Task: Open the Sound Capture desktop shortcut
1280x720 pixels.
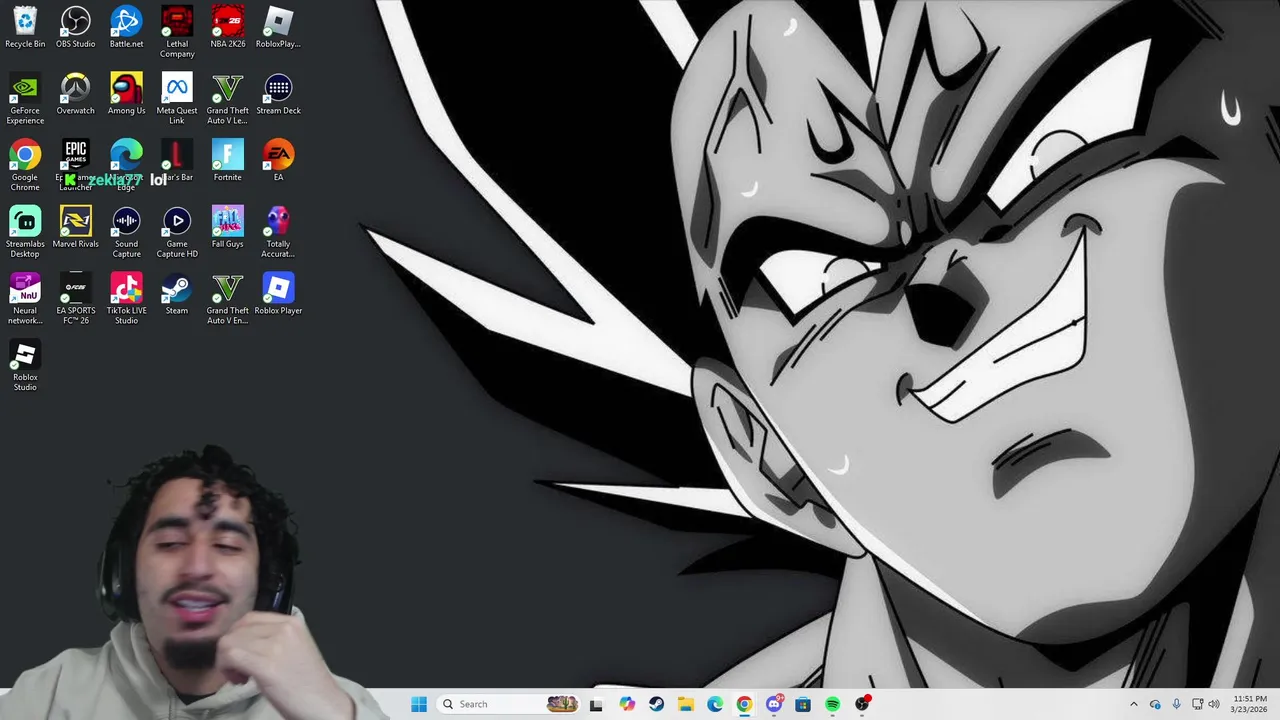Action: [x=126, y=232]
